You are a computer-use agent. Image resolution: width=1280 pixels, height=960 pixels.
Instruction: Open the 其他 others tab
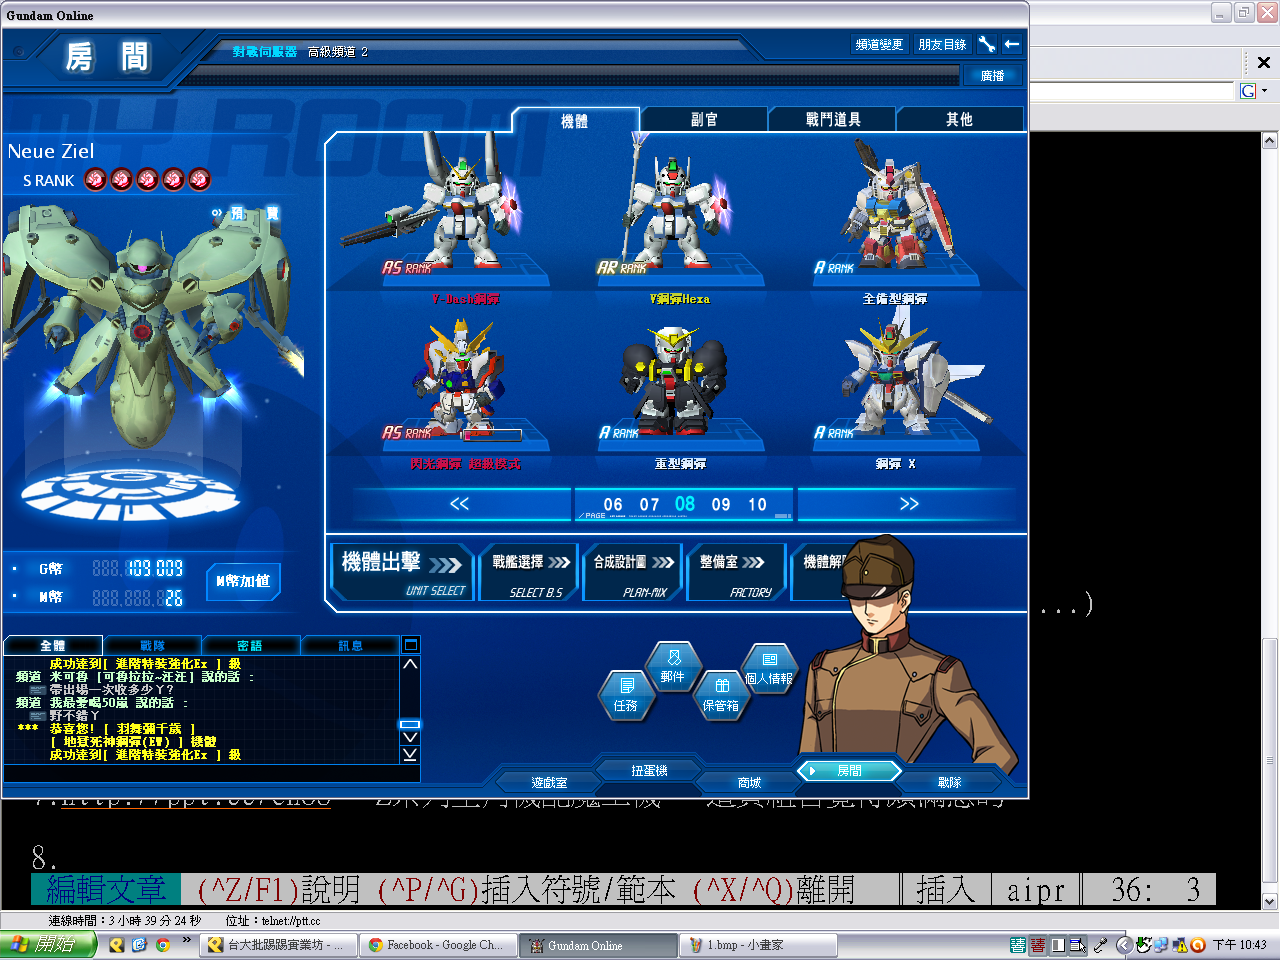(x=960, y=120)
